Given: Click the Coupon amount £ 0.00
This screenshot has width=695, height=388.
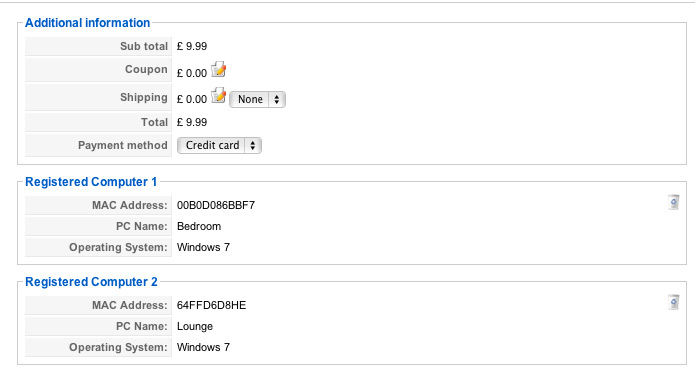Looking at the screenshot, I should click(191, 73).
